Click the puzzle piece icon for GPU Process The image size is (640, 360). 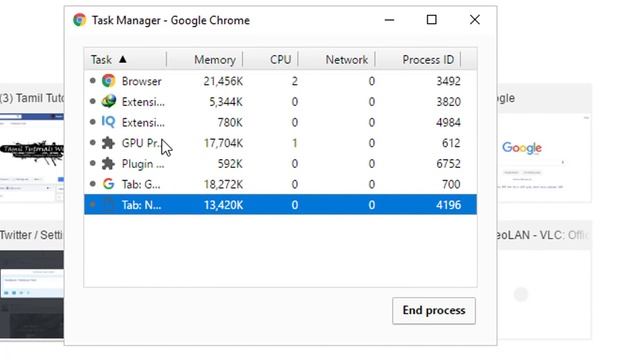[x=108, y=143]
